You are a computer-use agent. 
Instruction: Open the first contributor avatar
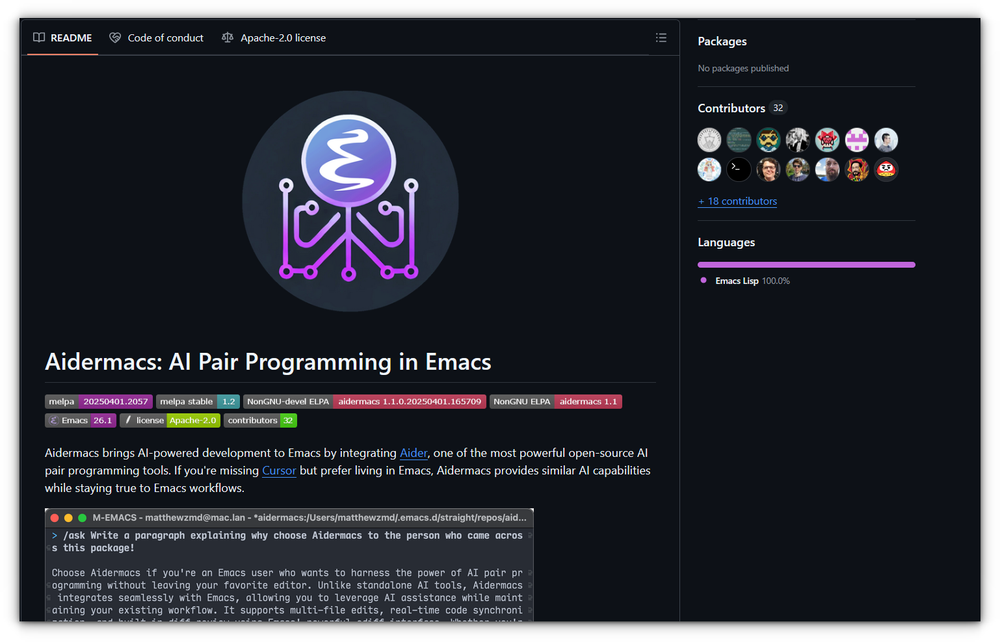tap(709, 139)
